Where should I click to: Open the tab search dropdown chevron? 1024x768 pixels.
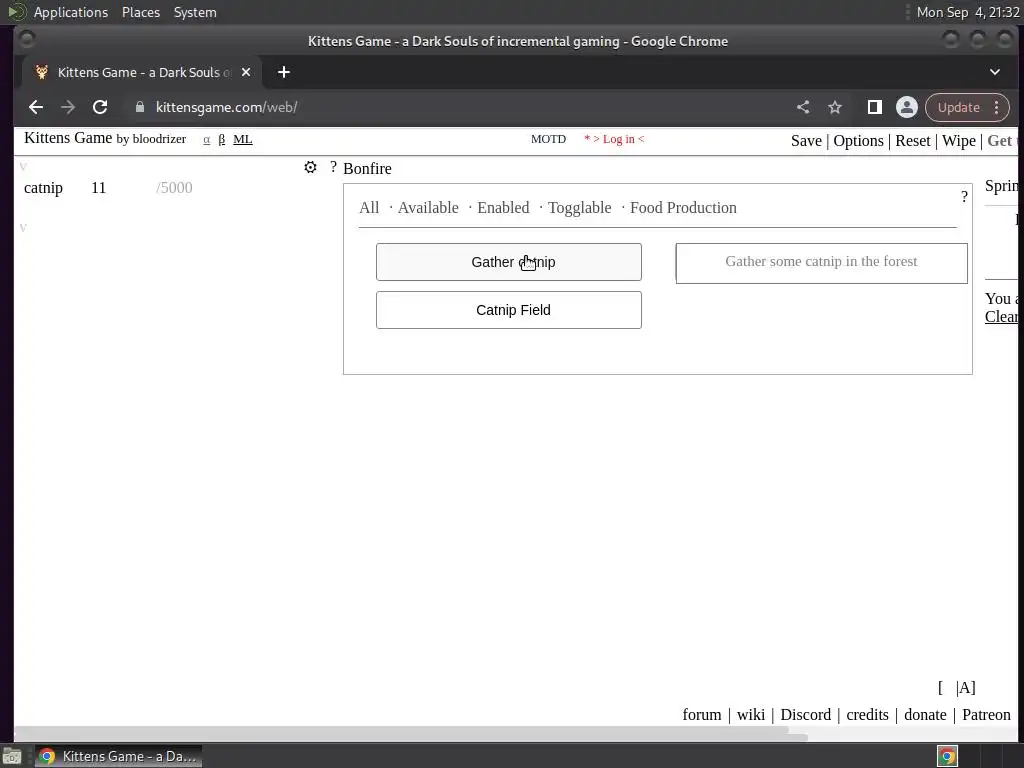click(x=995, y=72)
